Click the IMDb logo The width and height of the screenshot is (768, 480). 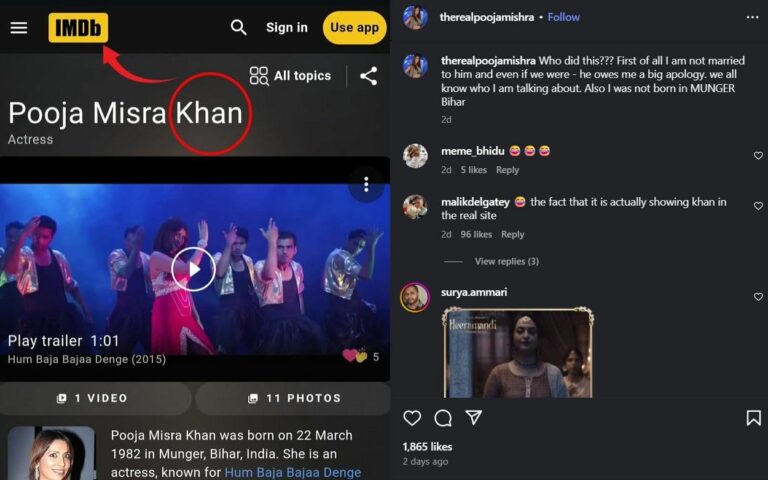click(78, 28)
